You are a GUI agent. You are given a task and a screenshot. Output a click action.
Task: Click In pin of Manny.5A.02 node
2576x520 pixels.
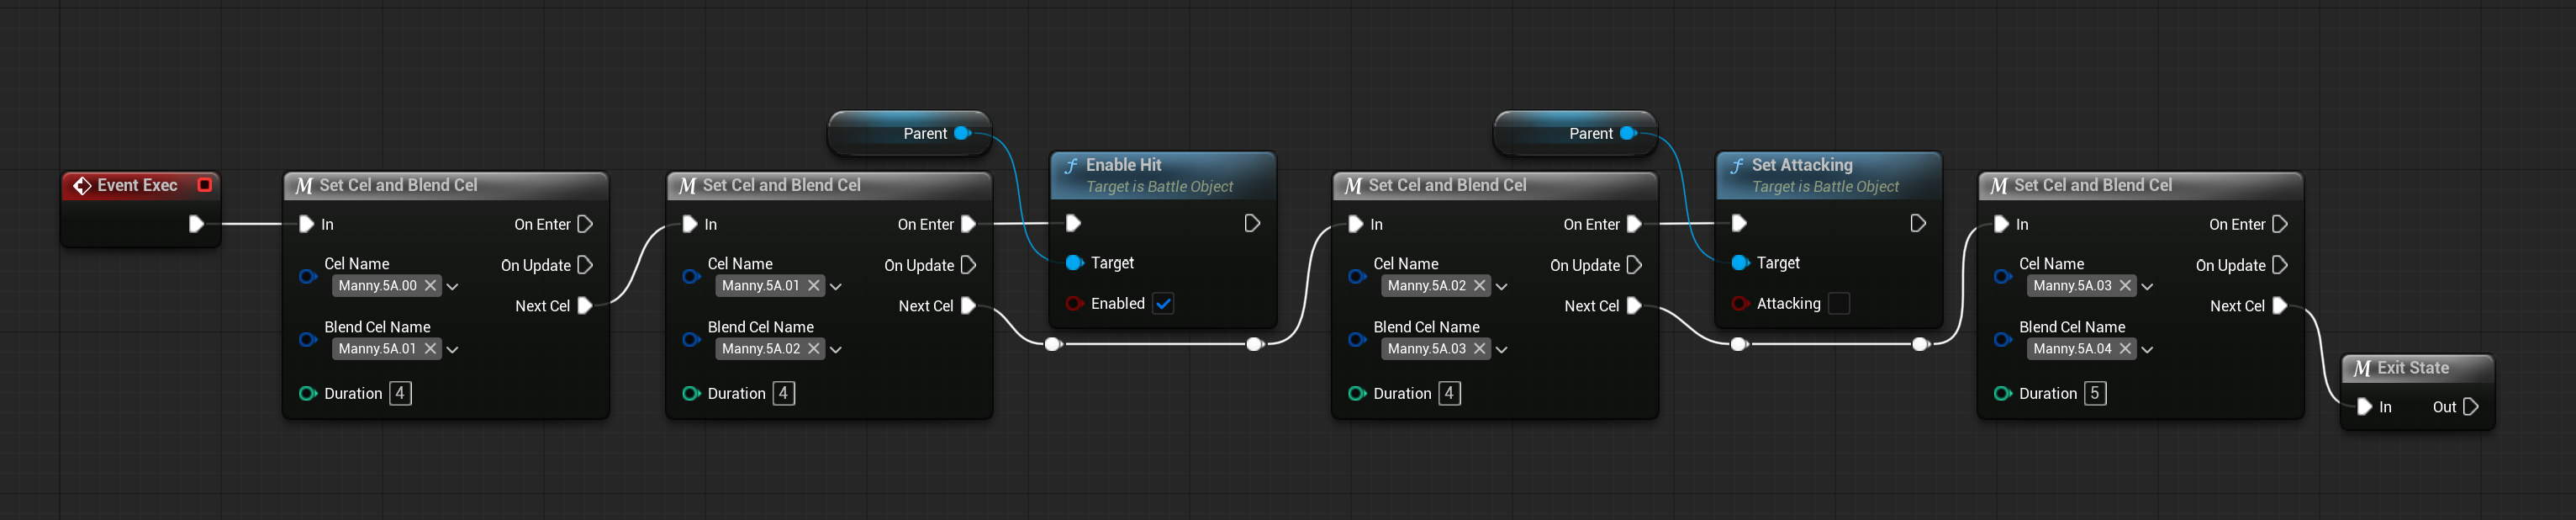pos(1355,224)
